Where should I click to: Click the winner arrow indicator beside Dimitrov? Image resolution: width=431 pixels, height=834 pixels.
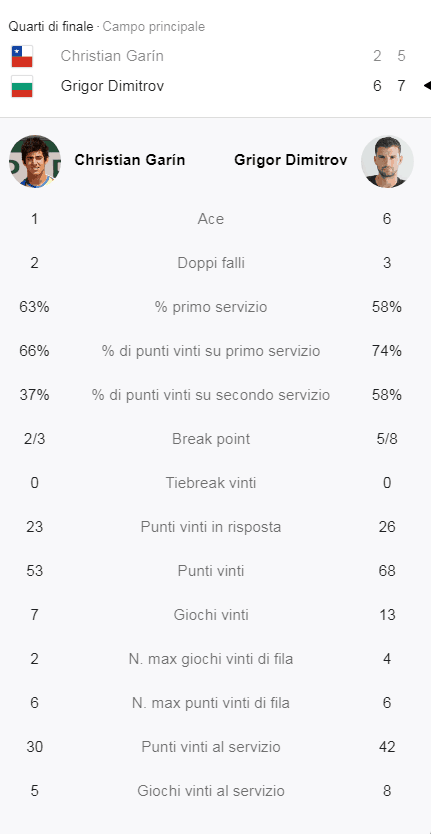(427, 86)
